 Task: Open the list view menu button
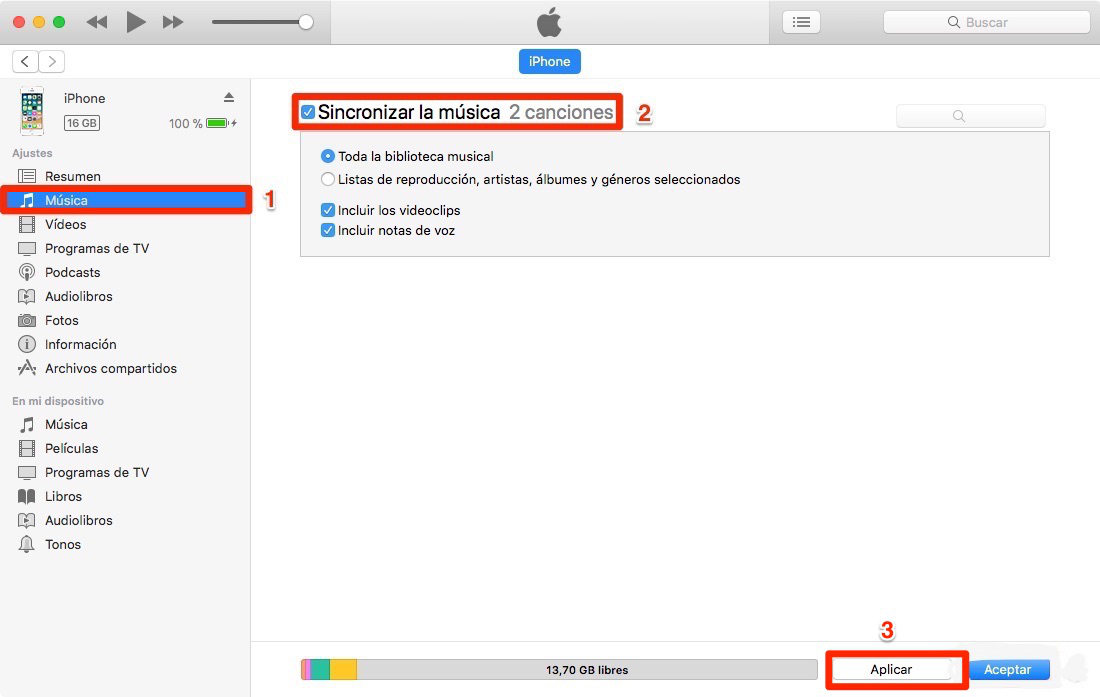801,22
